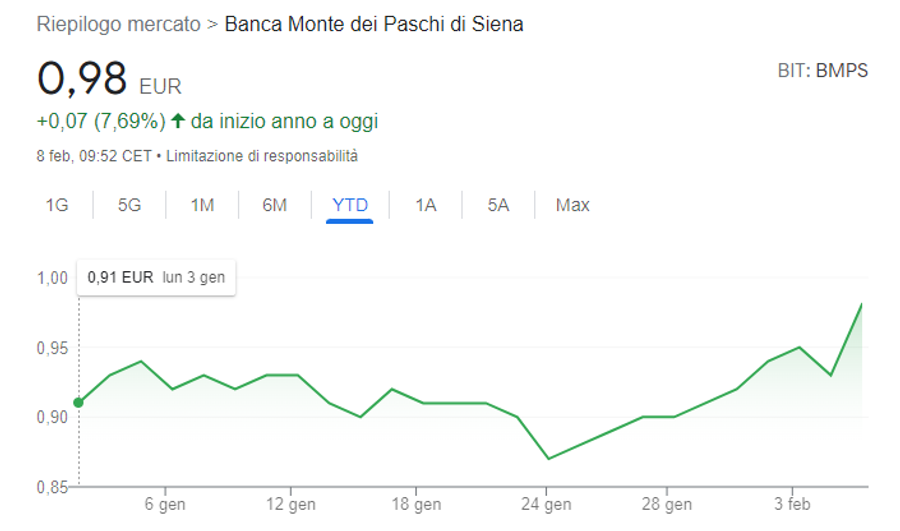Open Limitazione di responsabilità disclaimer link
900x531 pixels.
[x=262, y=156]
